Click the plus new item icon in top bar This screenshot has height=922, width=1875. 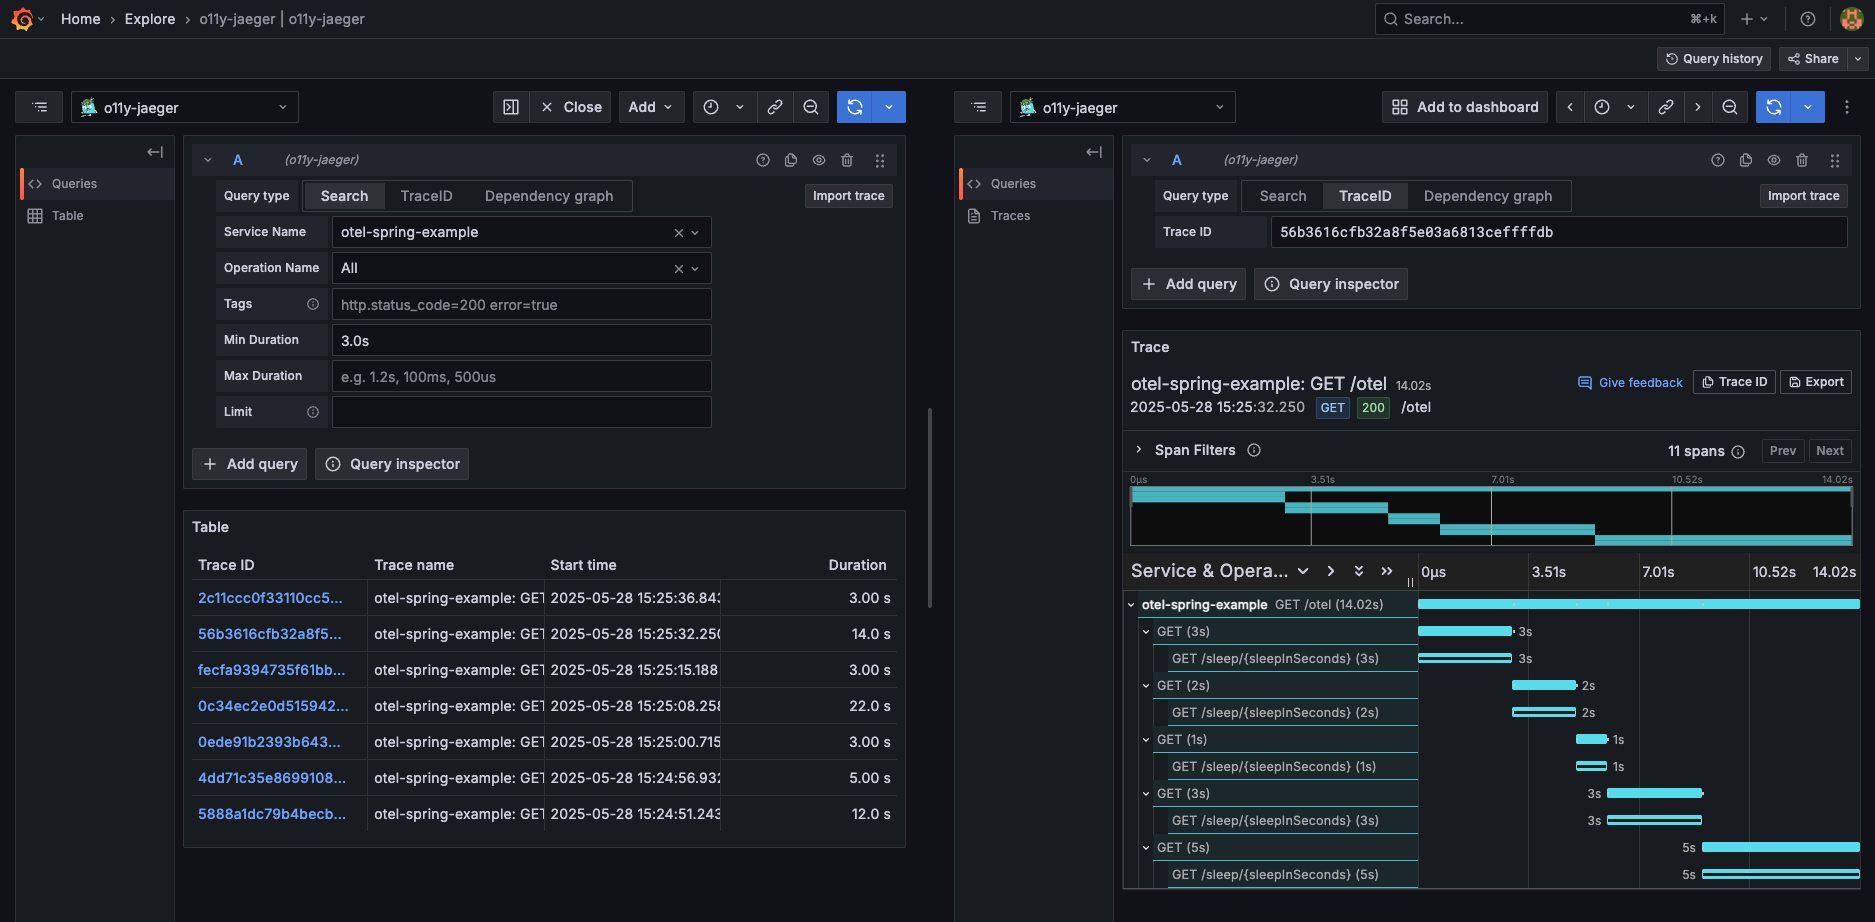click(1754, 19)
